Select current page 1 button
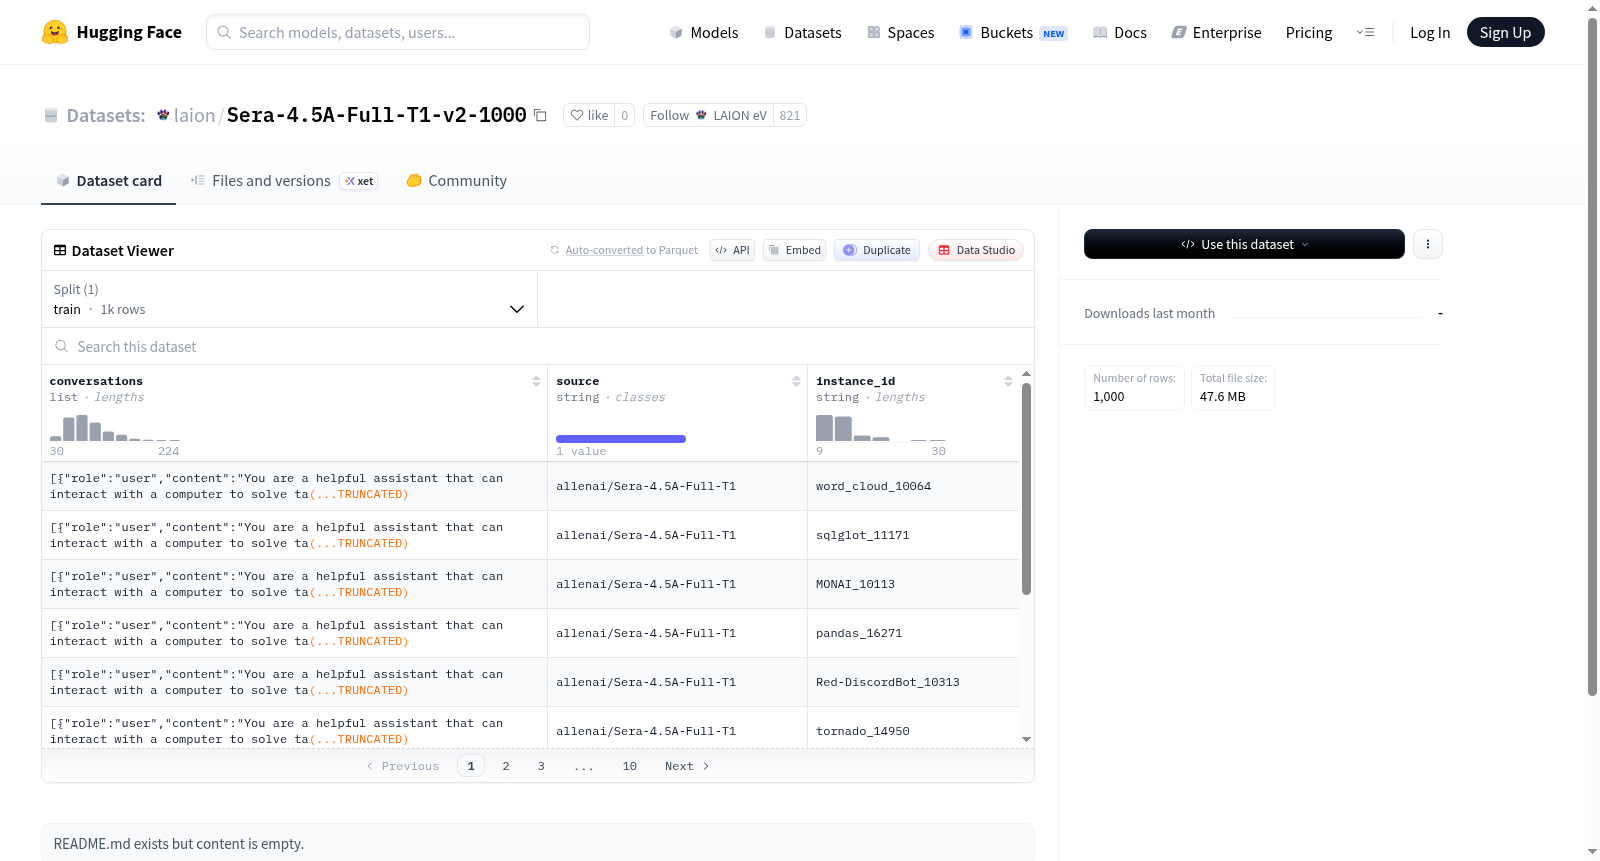The width and height of the screenshot is (1600, 861). pyautogui.click(x=471, y=766)
